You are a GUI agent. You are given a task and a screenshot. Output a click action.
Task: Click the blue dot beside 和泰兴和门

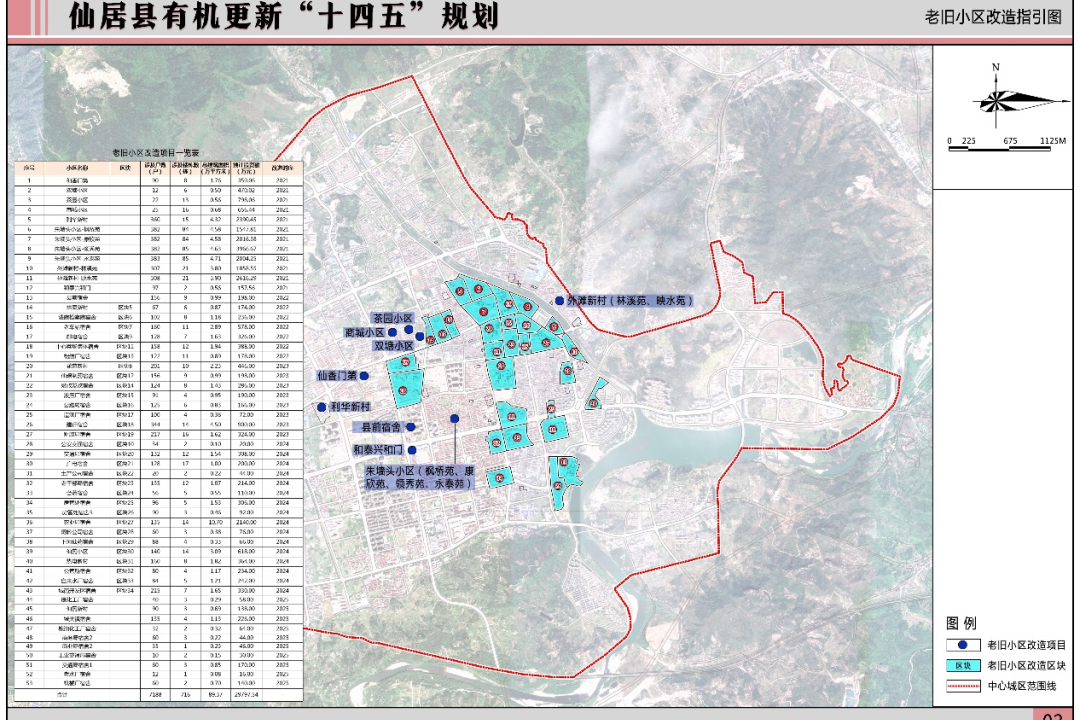coord(411,450)
